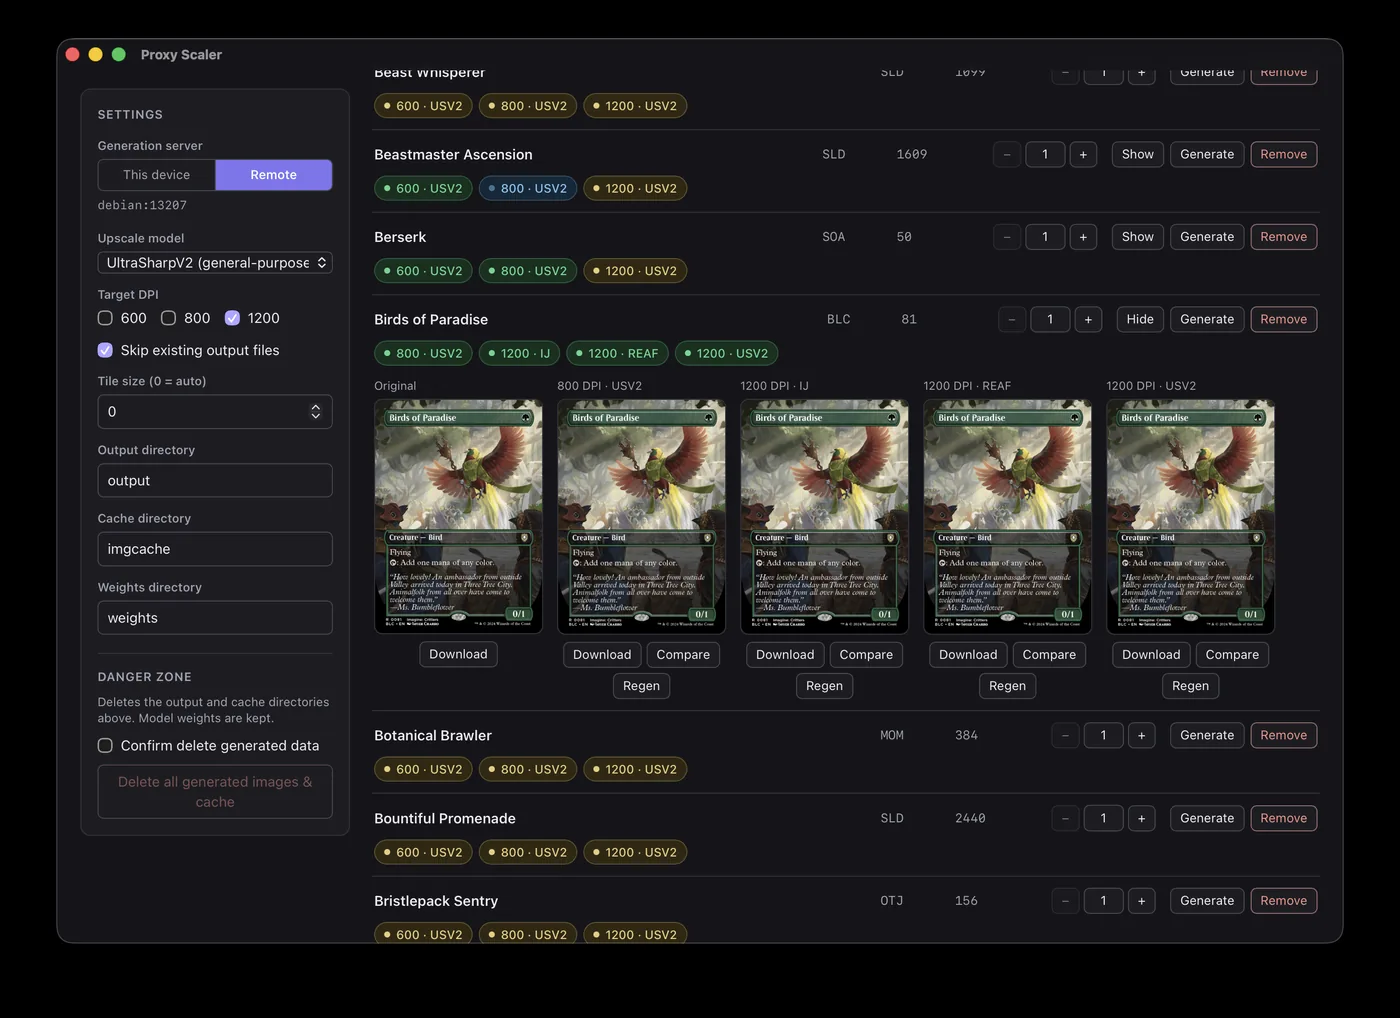Image resolution: width=1400 pixels, height=1018 pixels.
Task: Click Bountiful Promenade quantity field
Action: pos(1103,818)
